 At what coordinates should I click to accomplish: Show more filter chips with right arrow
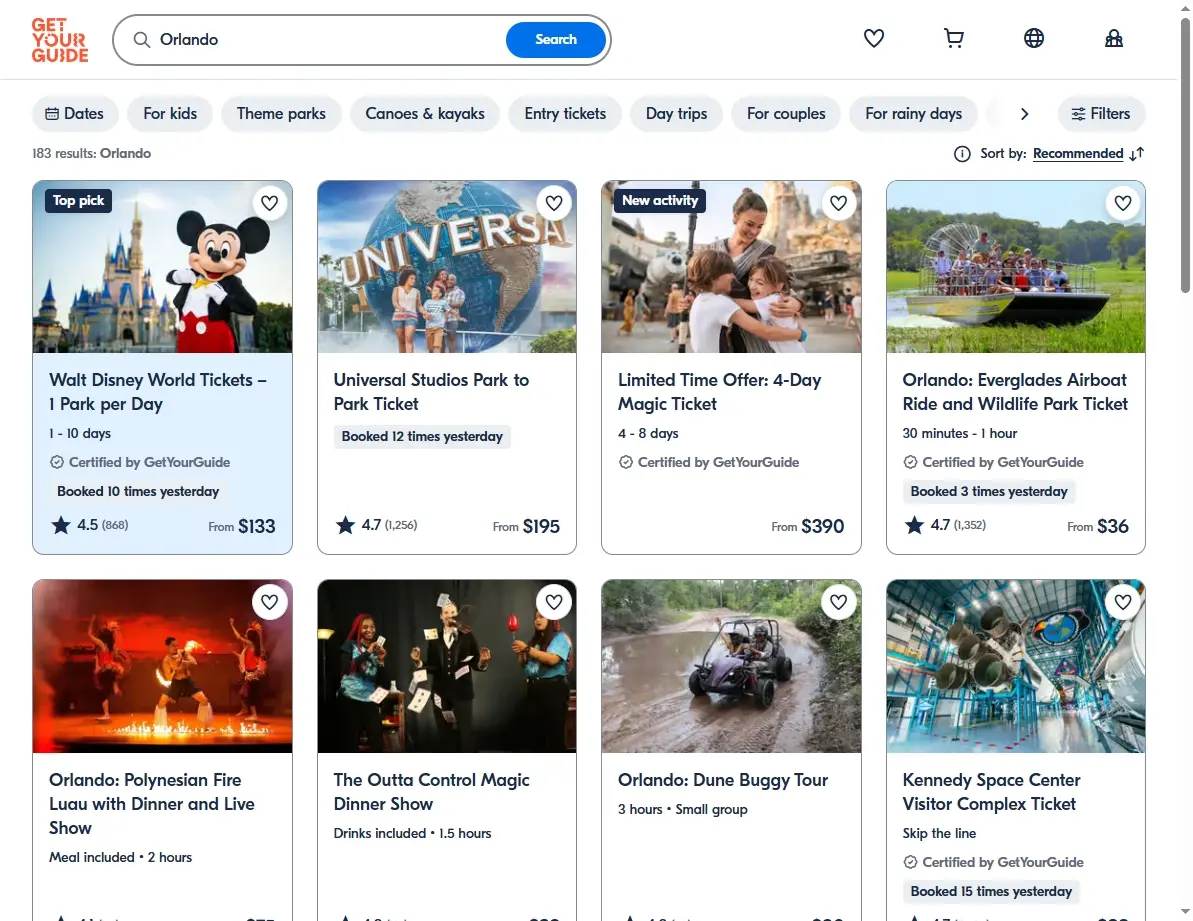(x=1024, y=114)
